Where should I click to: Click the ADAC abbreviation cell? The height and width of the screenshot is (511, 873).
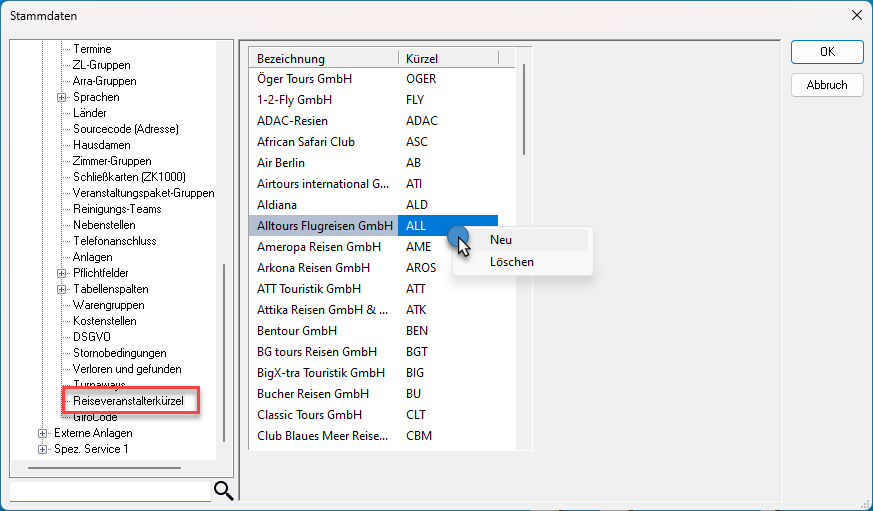click(x=422, y=121)
